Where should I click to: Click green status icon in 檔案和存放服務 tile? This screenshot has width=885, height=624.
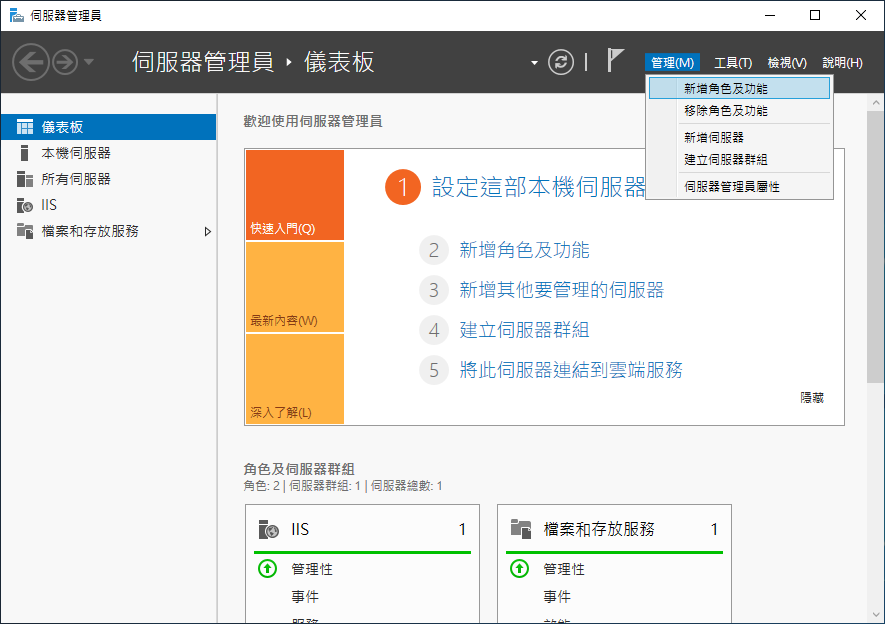(519, 568)
